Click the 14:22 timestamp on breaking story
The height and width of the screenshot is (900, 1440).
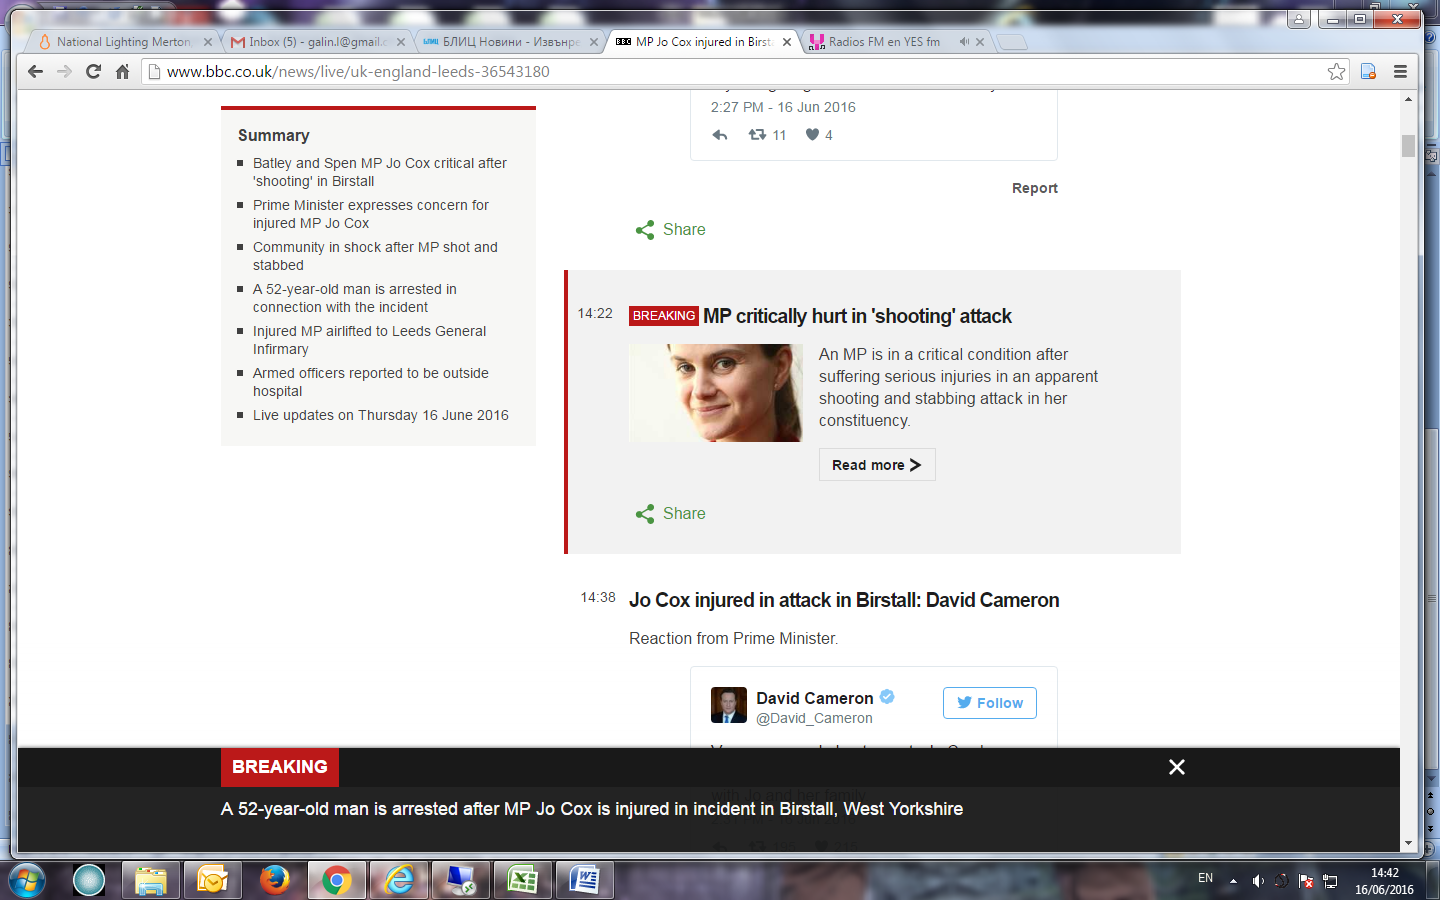click(595, 313)
